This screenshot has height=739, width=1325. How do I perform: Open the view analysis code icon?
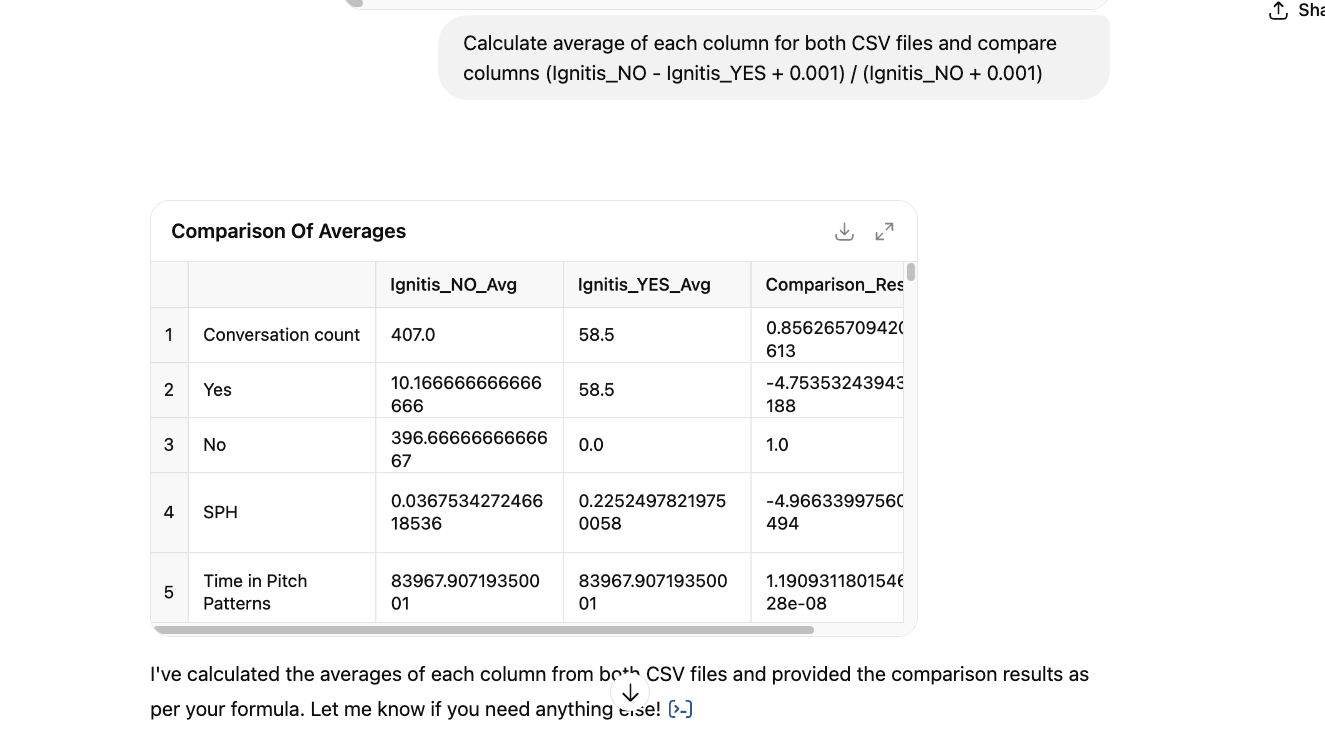(x=680, y=709)
